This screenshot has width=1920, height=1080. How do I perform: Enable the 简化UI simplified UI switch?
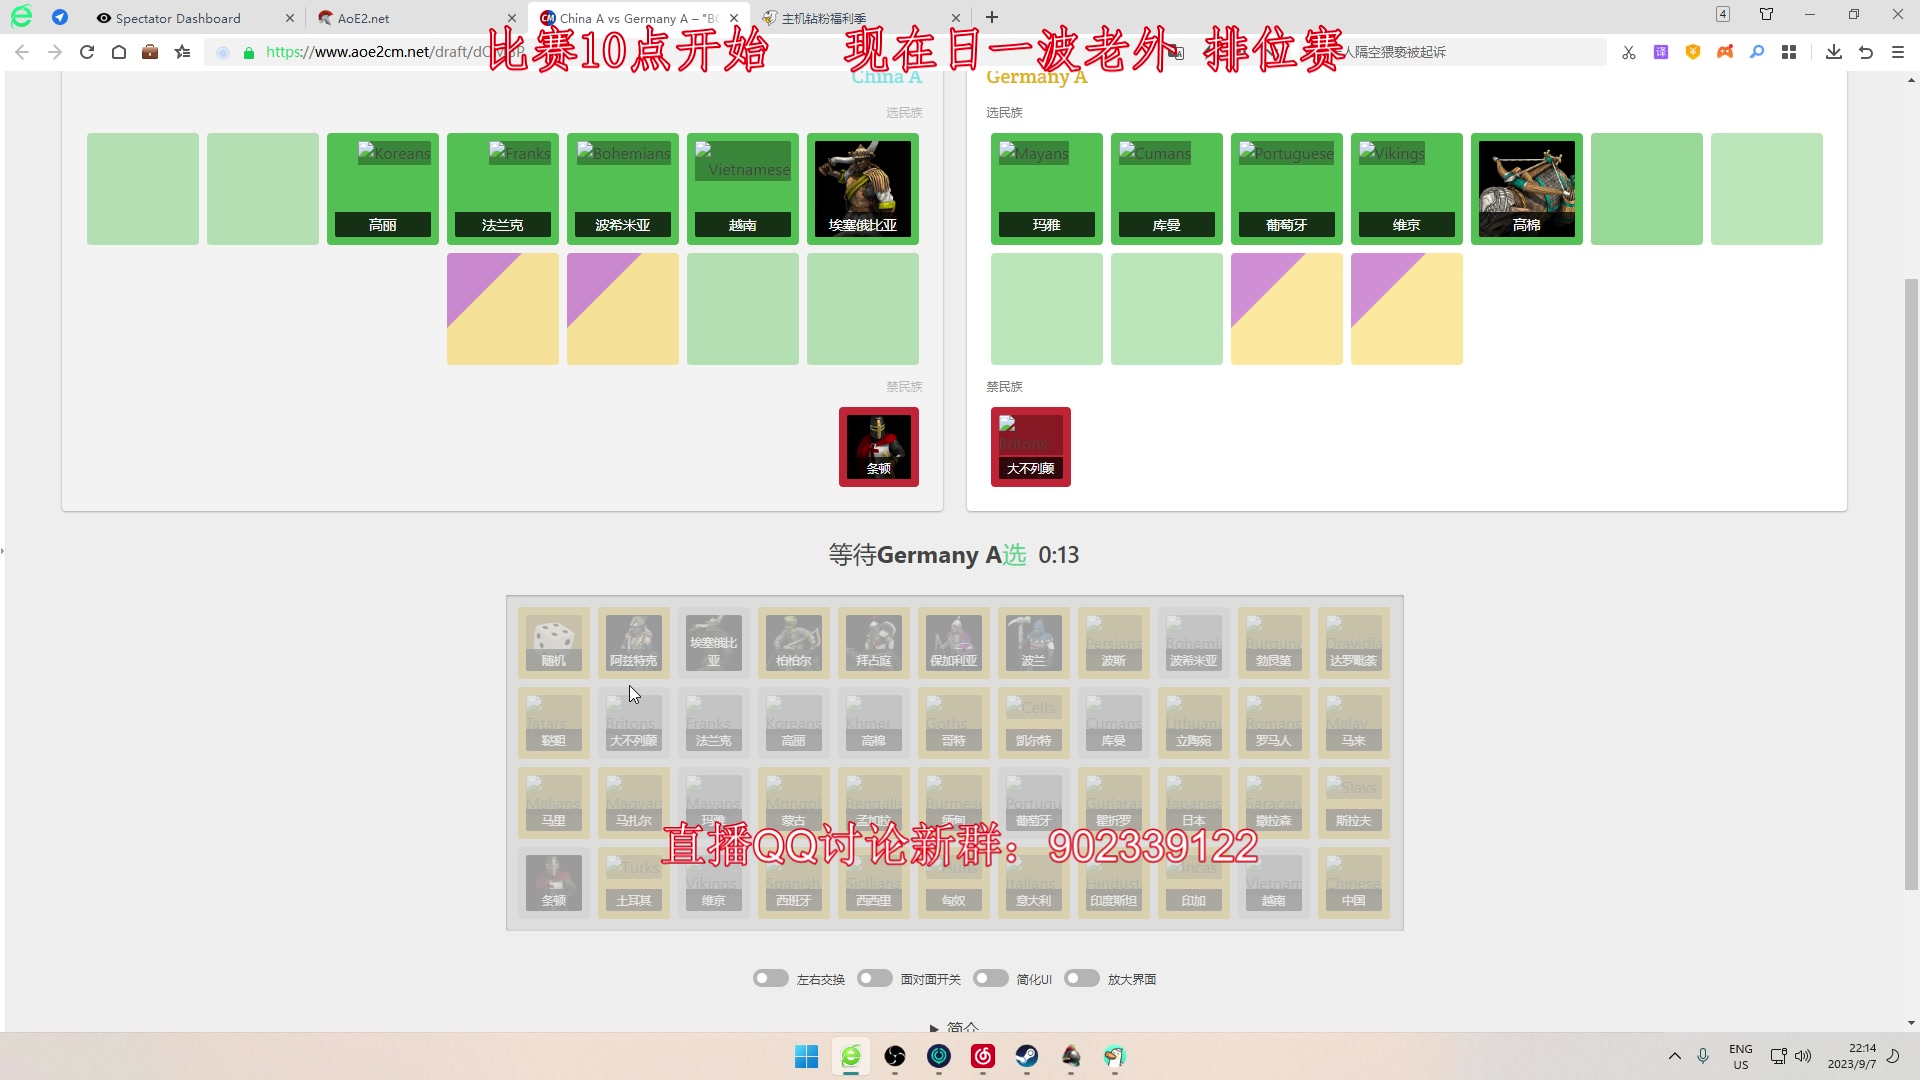click(x=990, y=978)
